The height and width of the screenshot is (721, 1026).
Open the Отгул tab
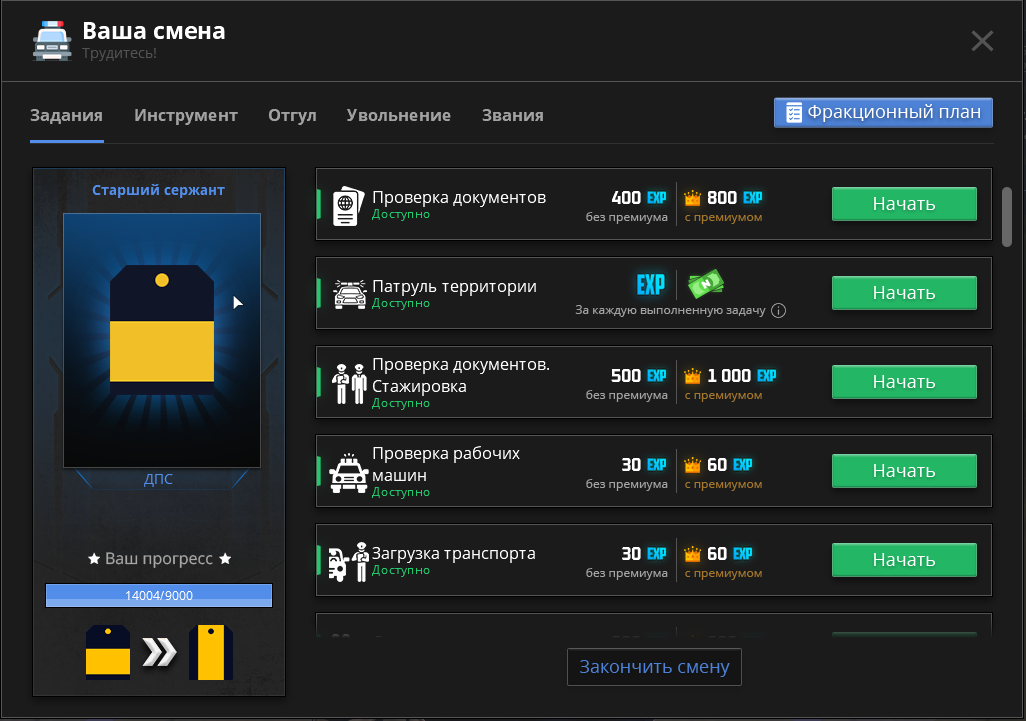292,115
